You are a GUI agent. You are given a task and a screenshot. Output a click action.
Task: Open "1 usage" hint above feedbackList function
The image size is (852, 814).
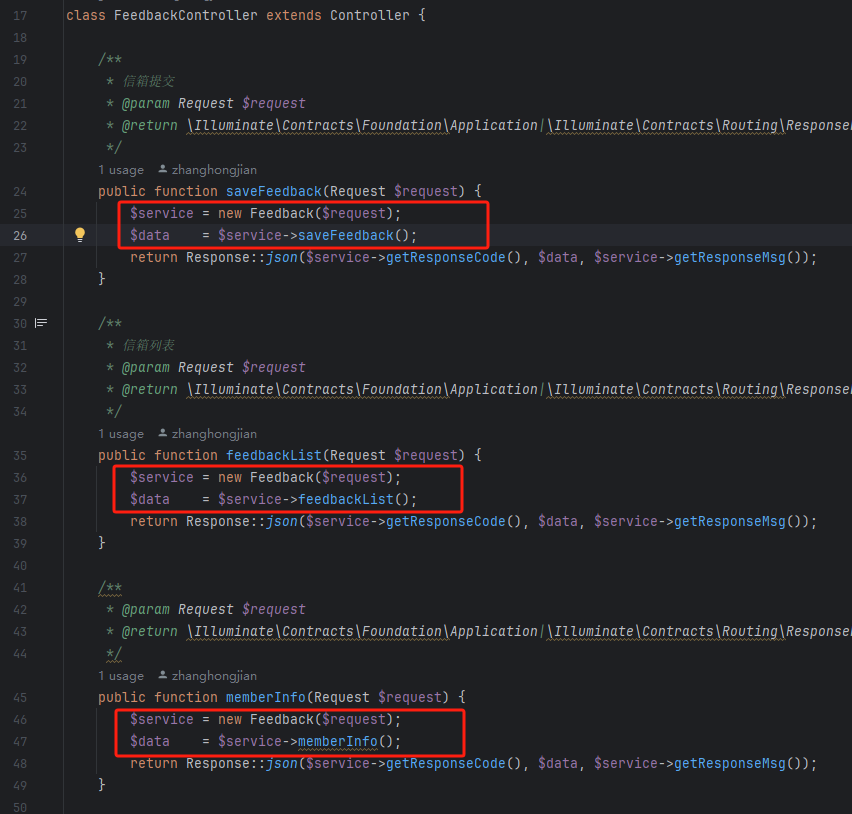point(121,434)
